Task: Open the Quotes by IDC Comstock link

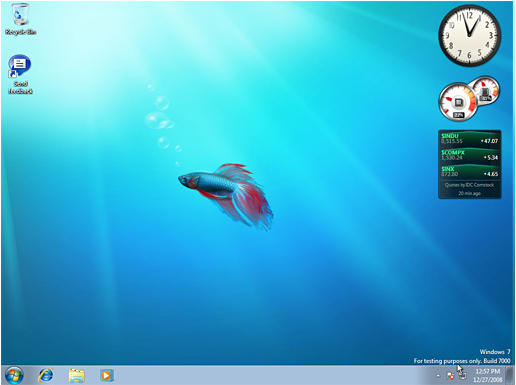Action: coord(469,185)
